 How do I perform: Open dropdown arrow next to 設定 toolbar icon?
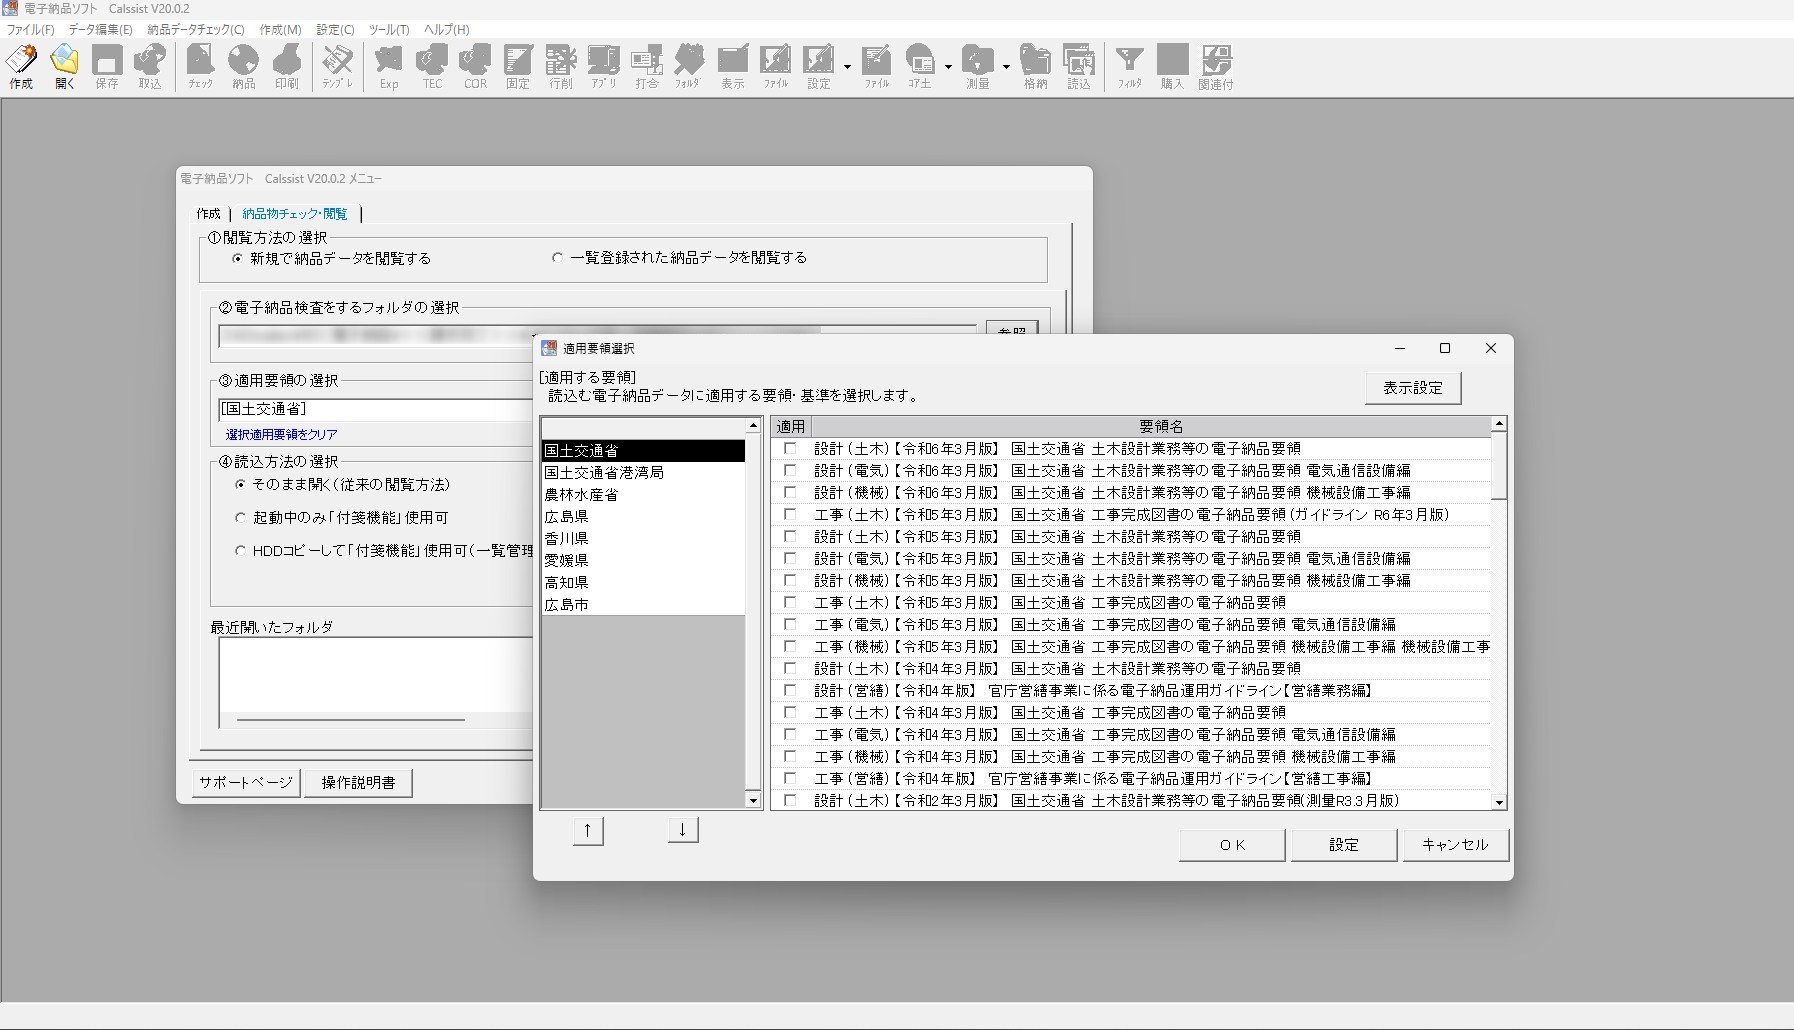coord(847,67)
